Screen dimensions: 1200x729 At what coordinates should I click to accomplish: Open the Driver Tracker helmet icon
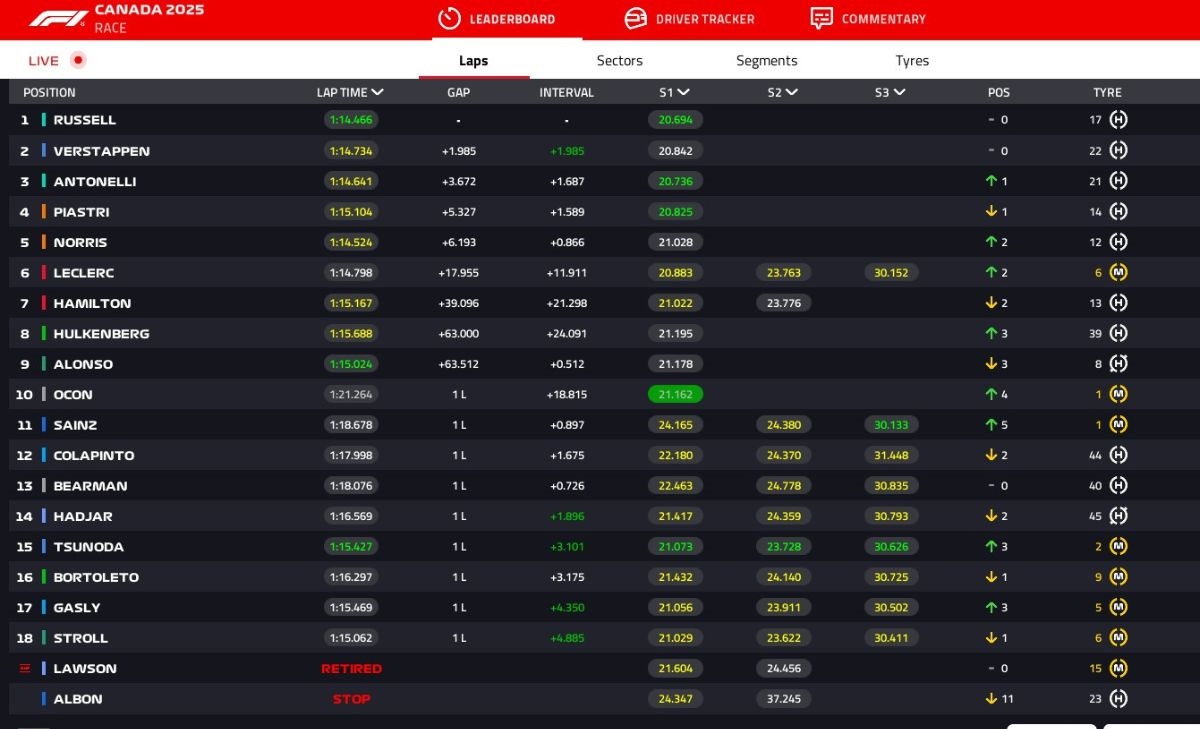635,19
